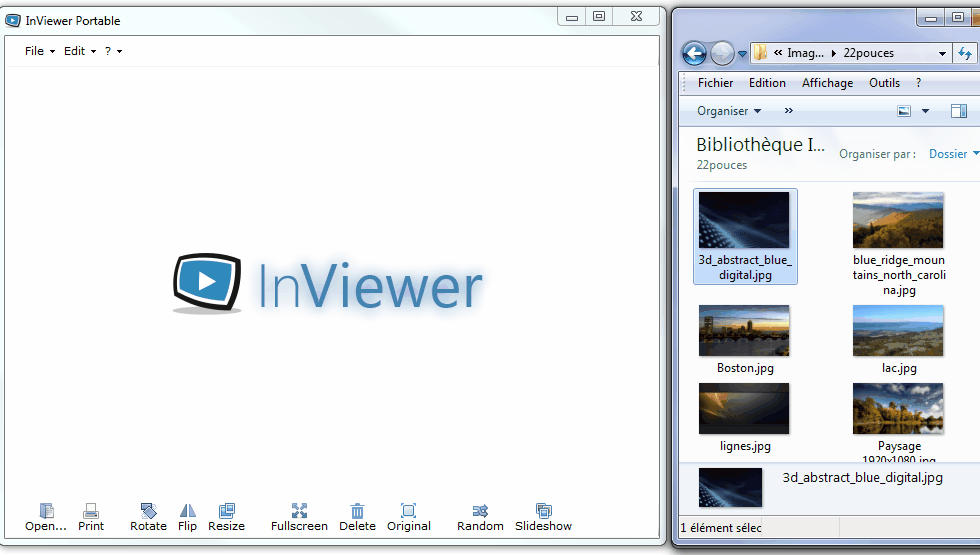This screenshot has width=980, height=555.
Task: Expand the recent pages arrow beside the nav buttons
Action: 742,54
